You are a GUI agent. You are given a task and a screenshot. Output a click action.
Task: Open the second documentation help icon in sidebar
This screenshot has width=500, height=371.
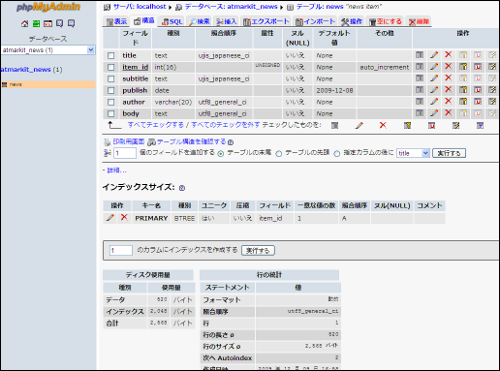(x=71, y=24)
